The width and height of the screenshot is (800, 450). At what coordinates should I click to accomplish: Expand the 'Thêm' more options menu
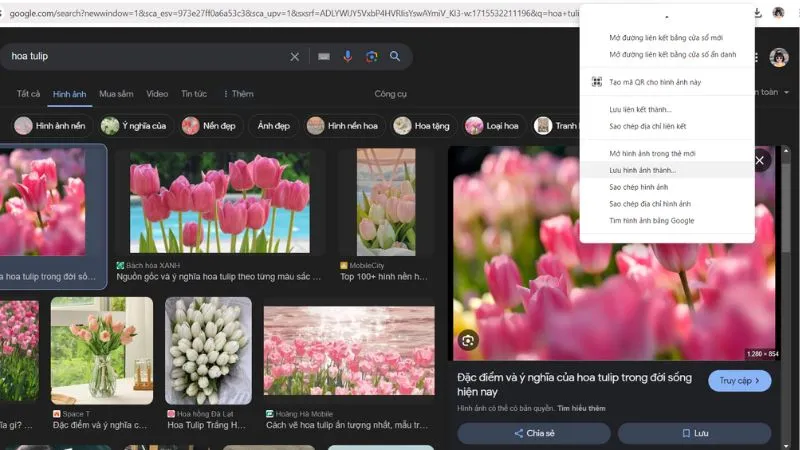pyautogui.click(x=238, y=93)
